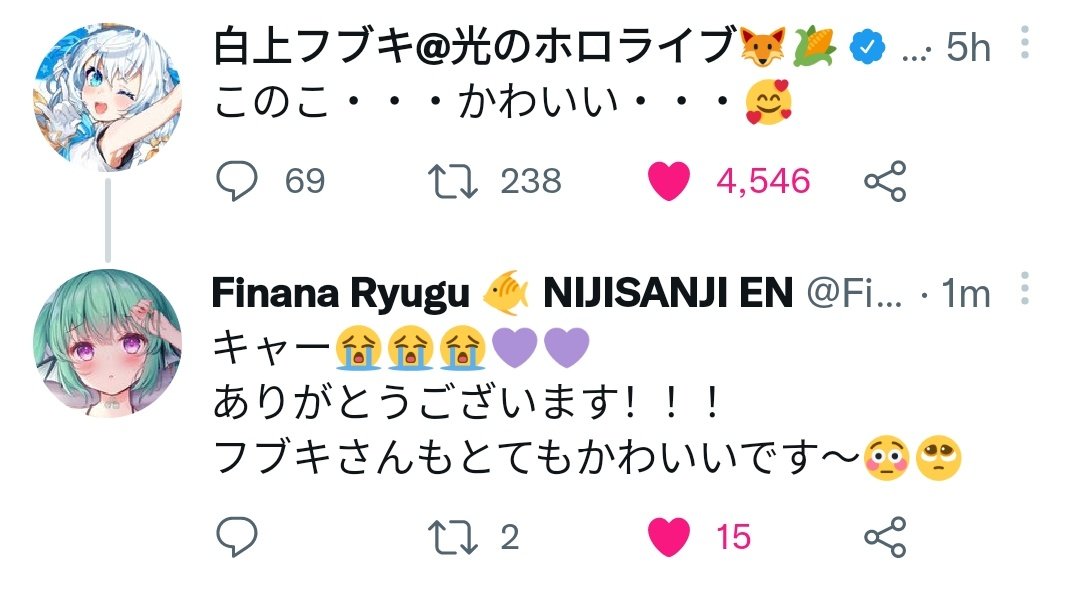The height and width of the screenshot is (589, 1080).
Task: Share Fubuki's tweet via share icon
Action: 885,181
